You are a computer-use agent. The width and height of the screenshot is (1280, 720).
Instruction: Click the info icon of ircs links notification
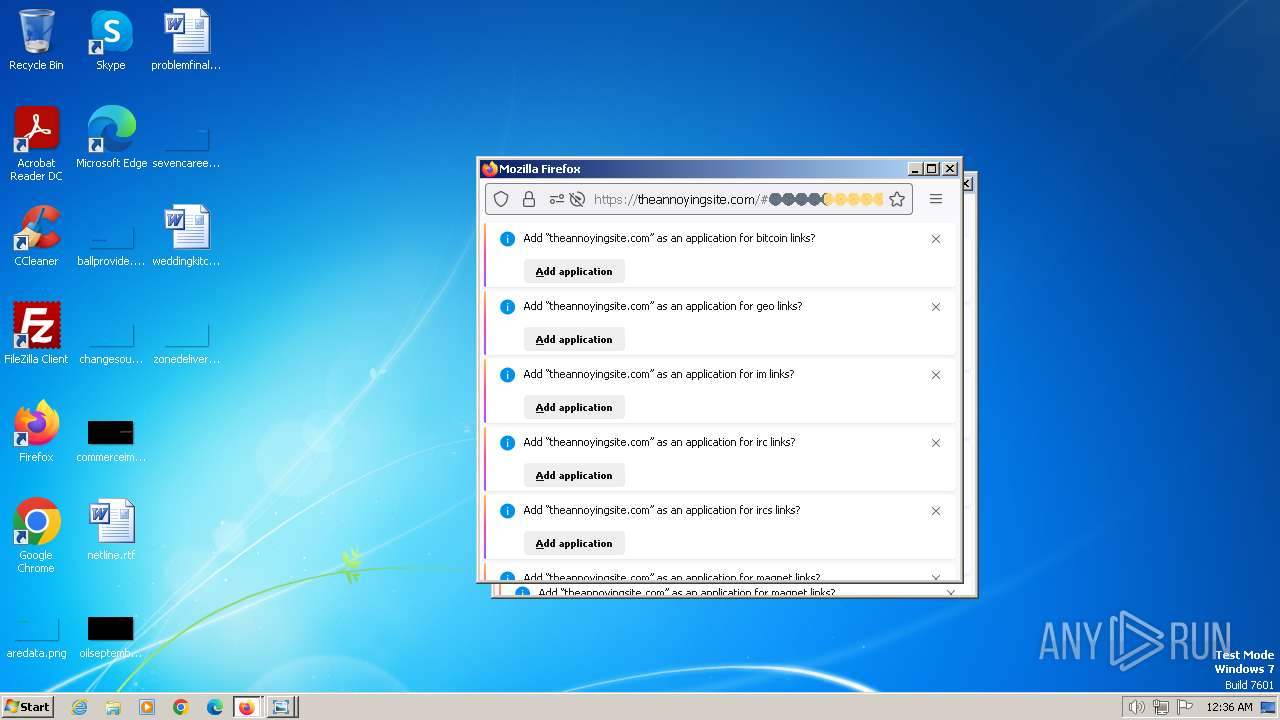click(507, 511)
